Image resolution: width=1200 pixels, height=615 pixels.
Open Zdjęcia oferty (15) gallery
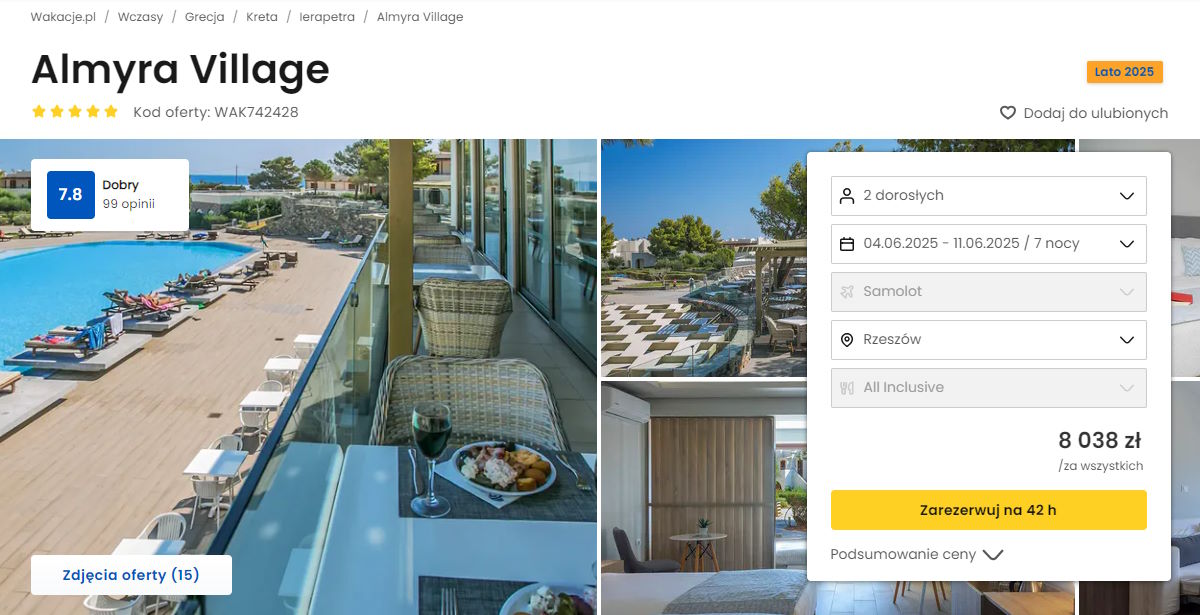point(131,575)
